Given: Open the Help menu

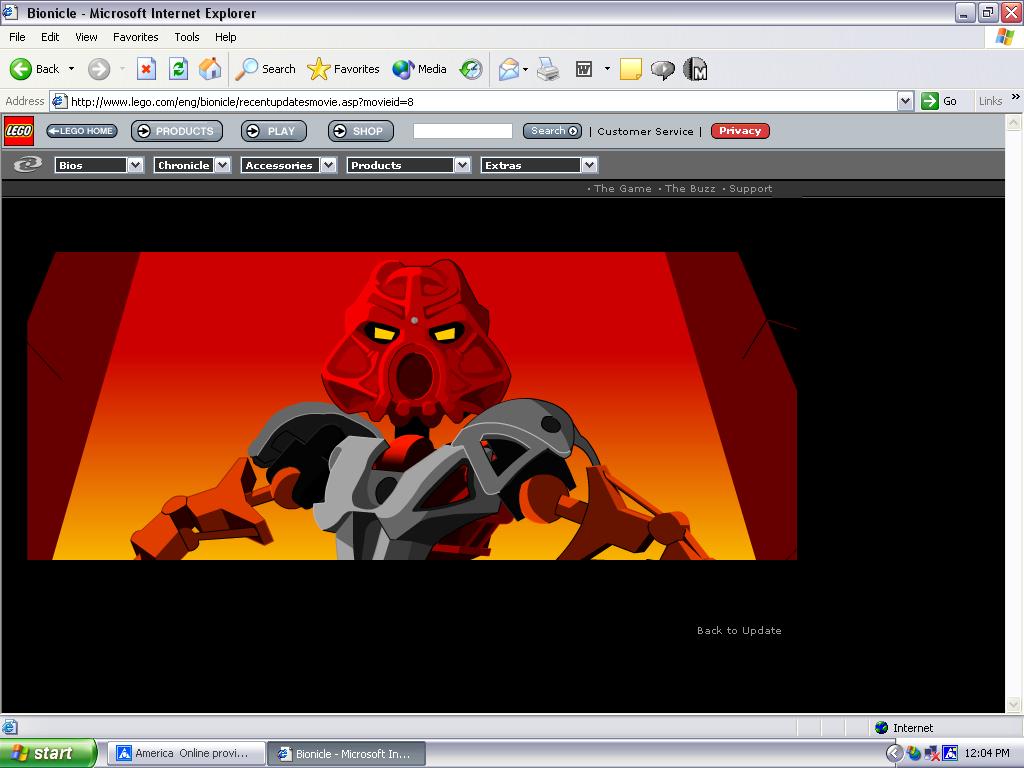Looking at the screenshot, I should click(x=225, y=37).
